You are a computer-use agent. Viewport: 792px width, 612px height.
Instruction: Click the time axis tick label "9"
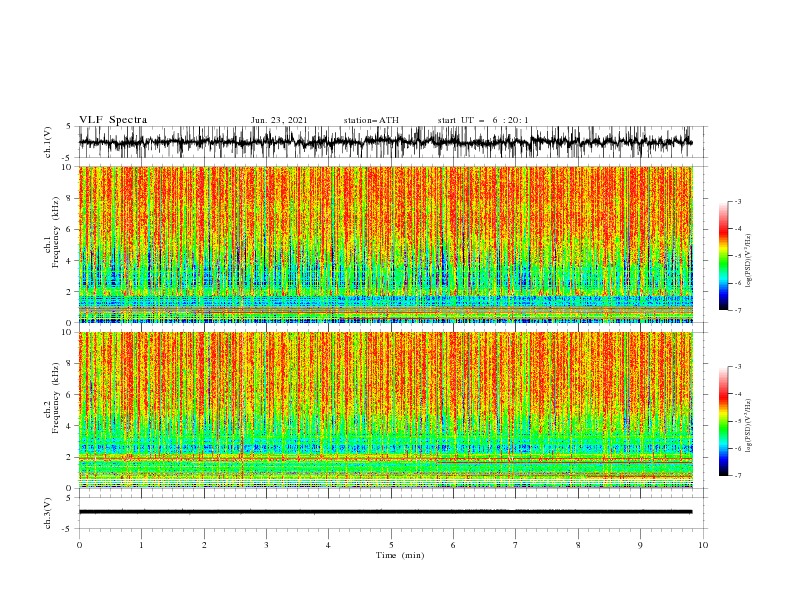[x=640, y=545]
